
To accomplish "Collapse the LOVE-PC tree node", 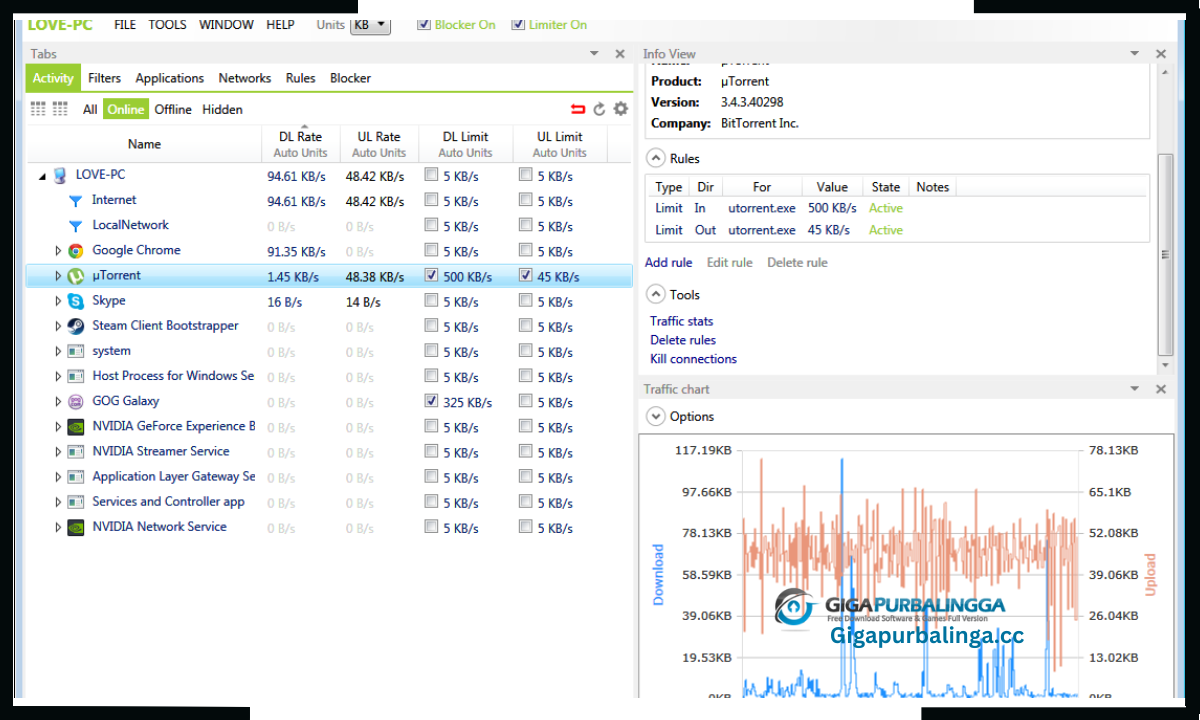I will [42, 176].
